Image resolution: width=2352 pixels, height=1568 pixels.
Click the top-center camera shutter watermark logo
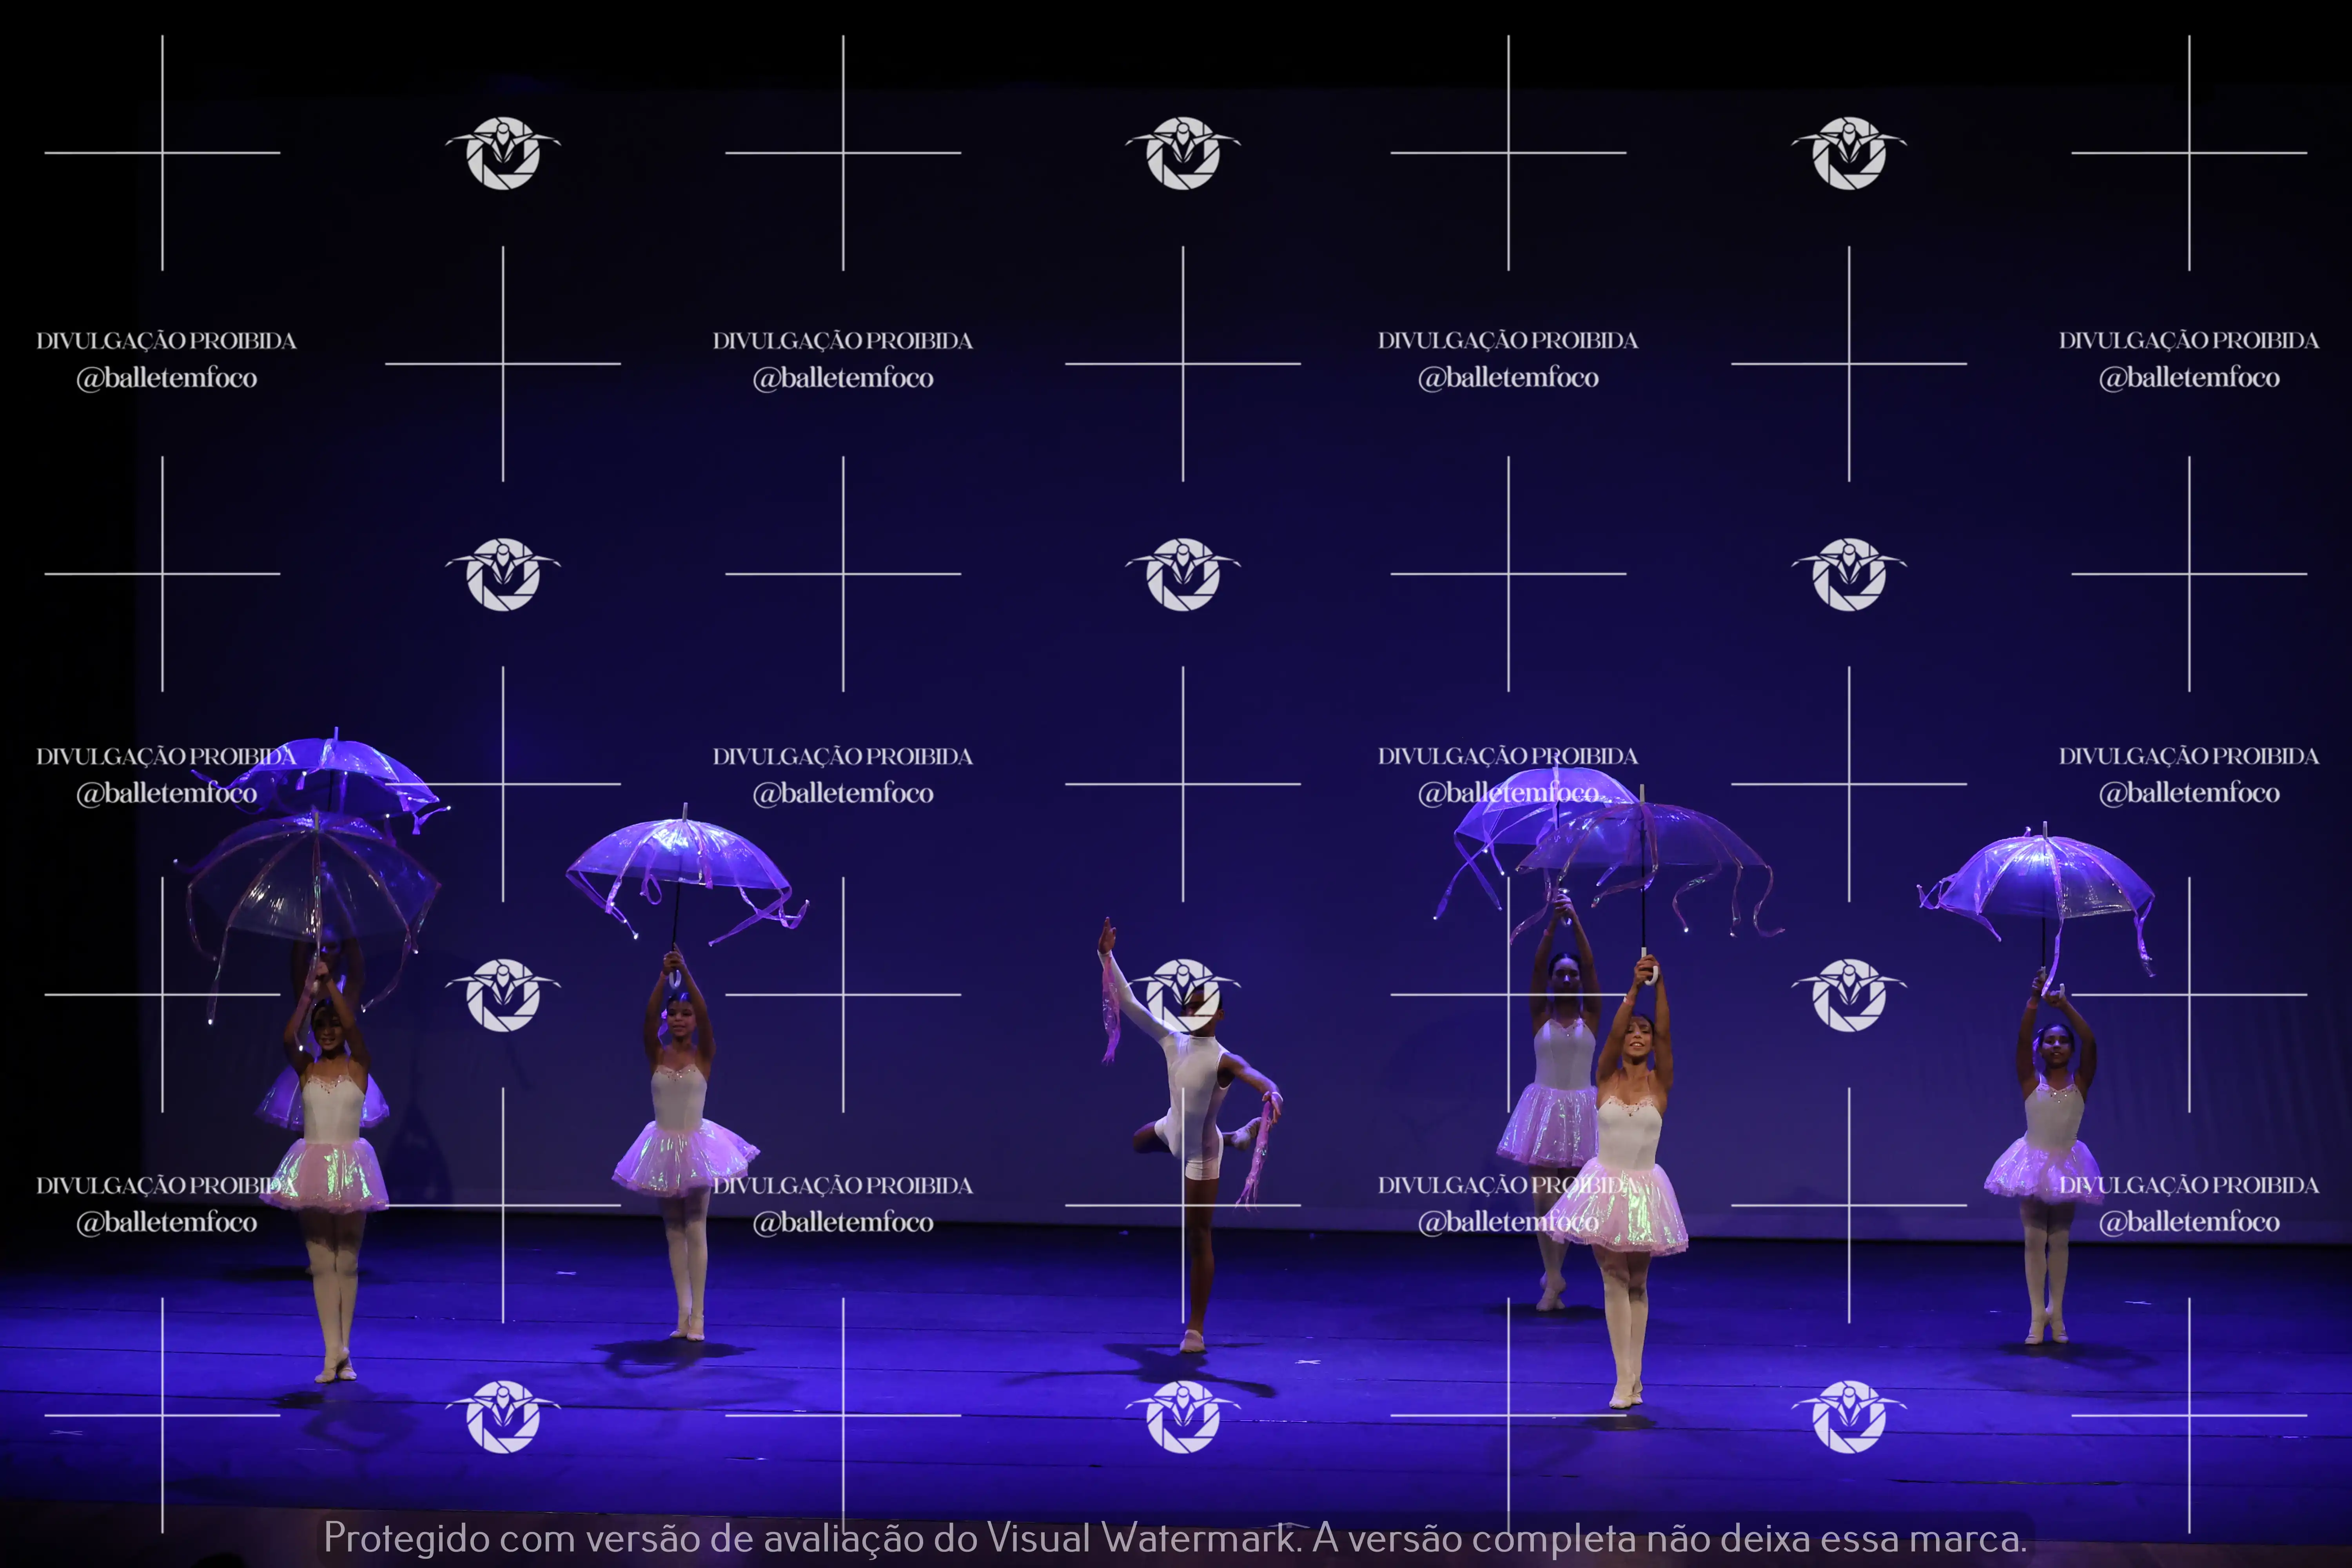click(x=1183, y=153)
